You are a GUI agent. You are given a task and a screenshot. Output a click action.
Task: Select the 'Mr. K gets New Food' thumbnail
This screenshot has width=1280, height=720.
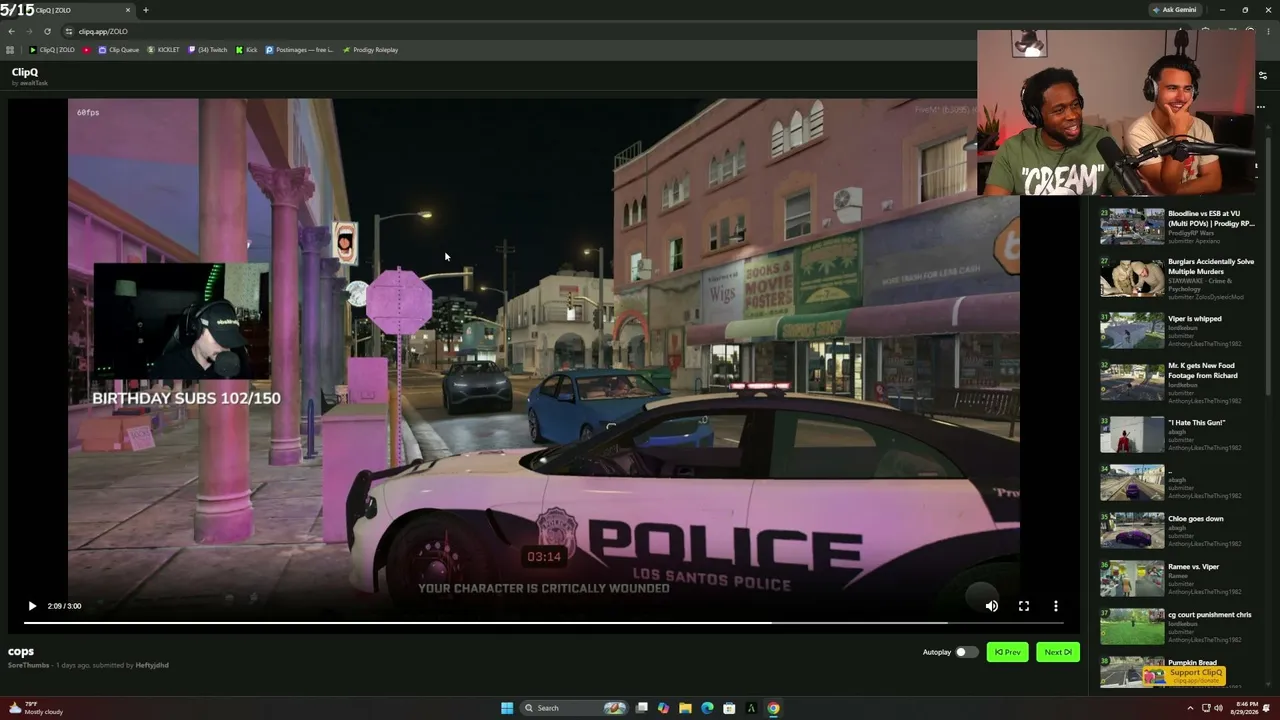tap(1132, 382)
